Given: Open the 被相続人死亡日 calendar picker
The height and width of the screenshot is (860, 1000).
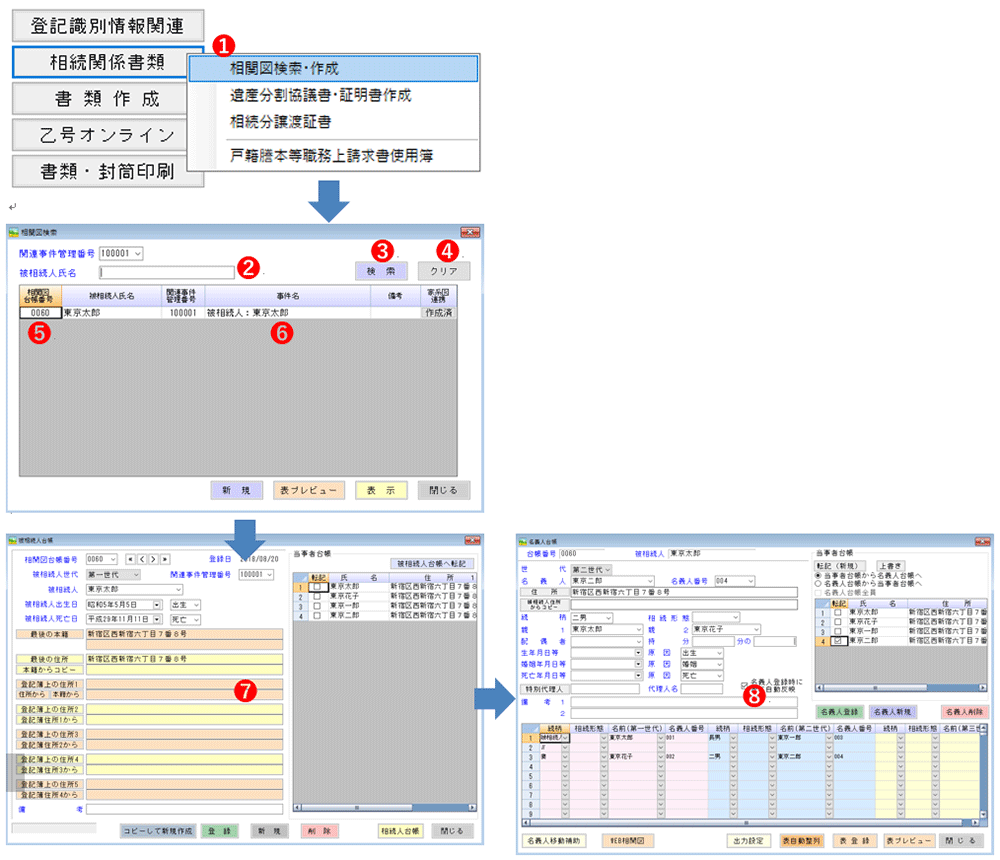Looking at the screenshot, I should pos(157,620).
